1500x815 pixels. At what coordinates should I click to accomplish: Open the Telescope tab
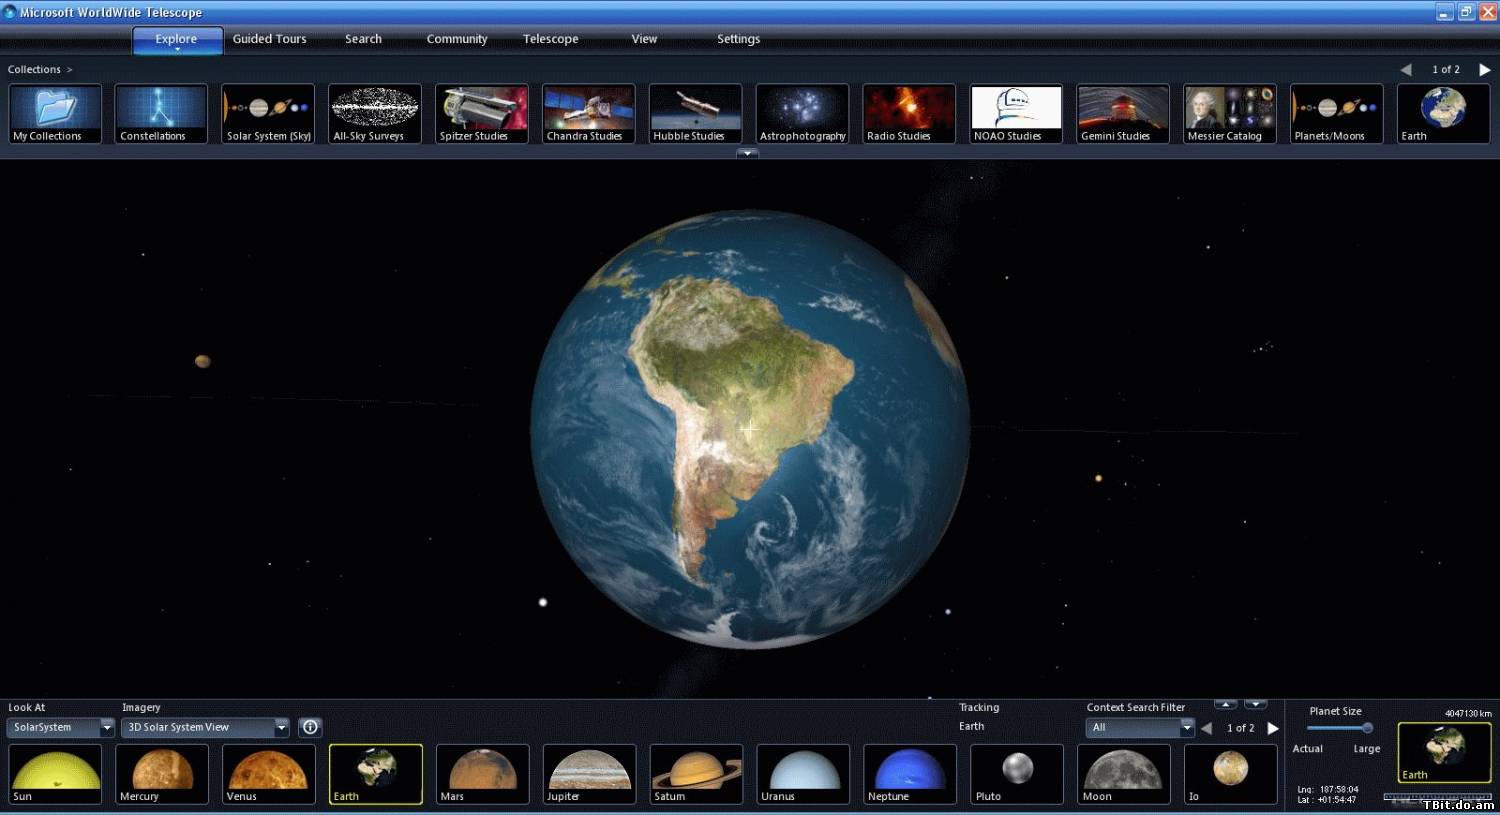[x=551, y=39]
